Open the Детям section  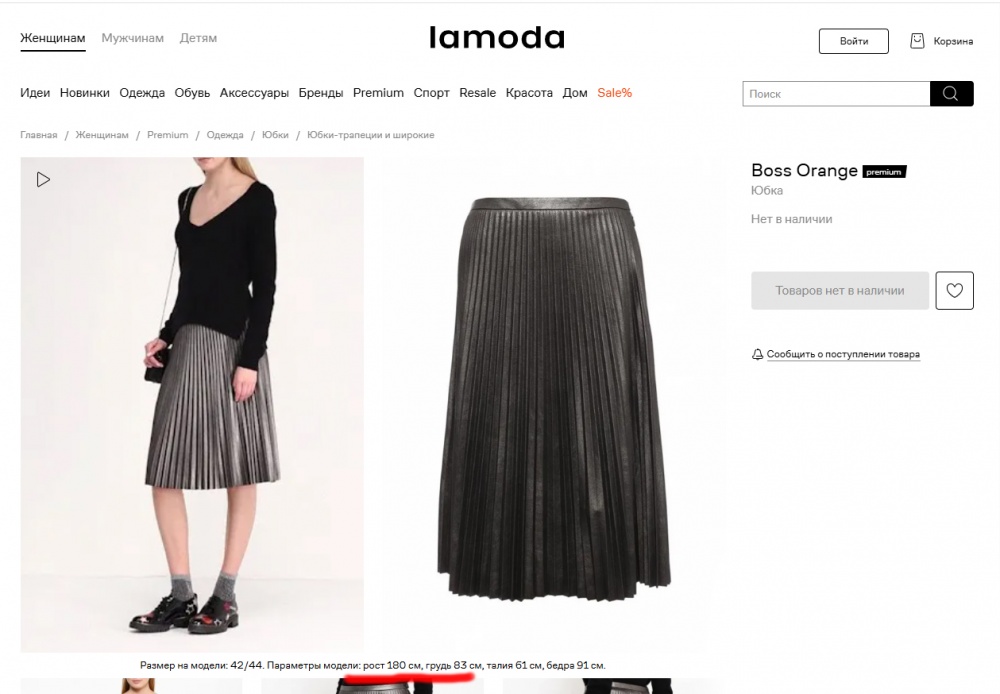click(198, 38)
